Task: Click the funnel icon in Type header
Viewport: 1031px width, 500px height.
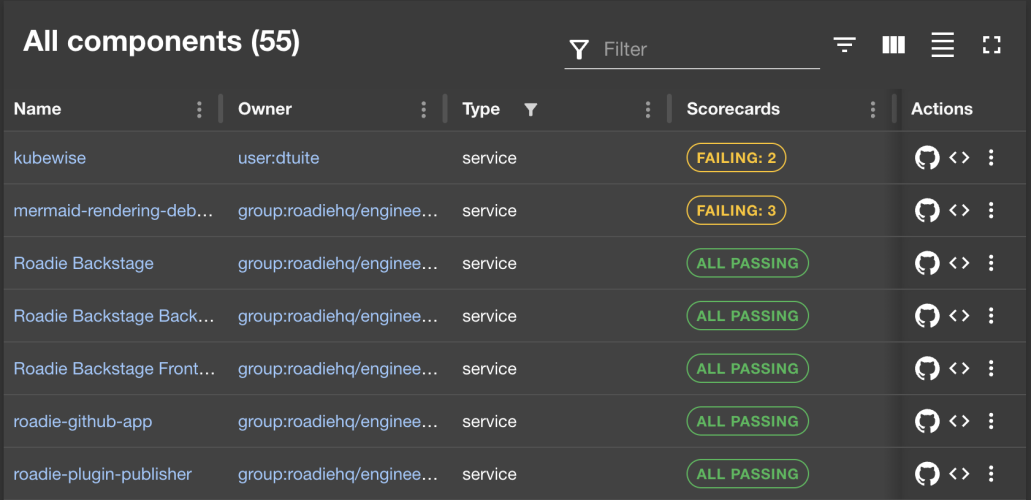Action: tap(531, 110)
